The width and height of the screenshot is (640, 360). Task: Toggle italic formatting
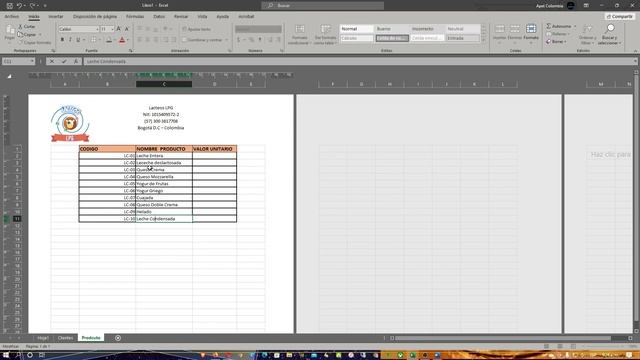coord(70,40)
